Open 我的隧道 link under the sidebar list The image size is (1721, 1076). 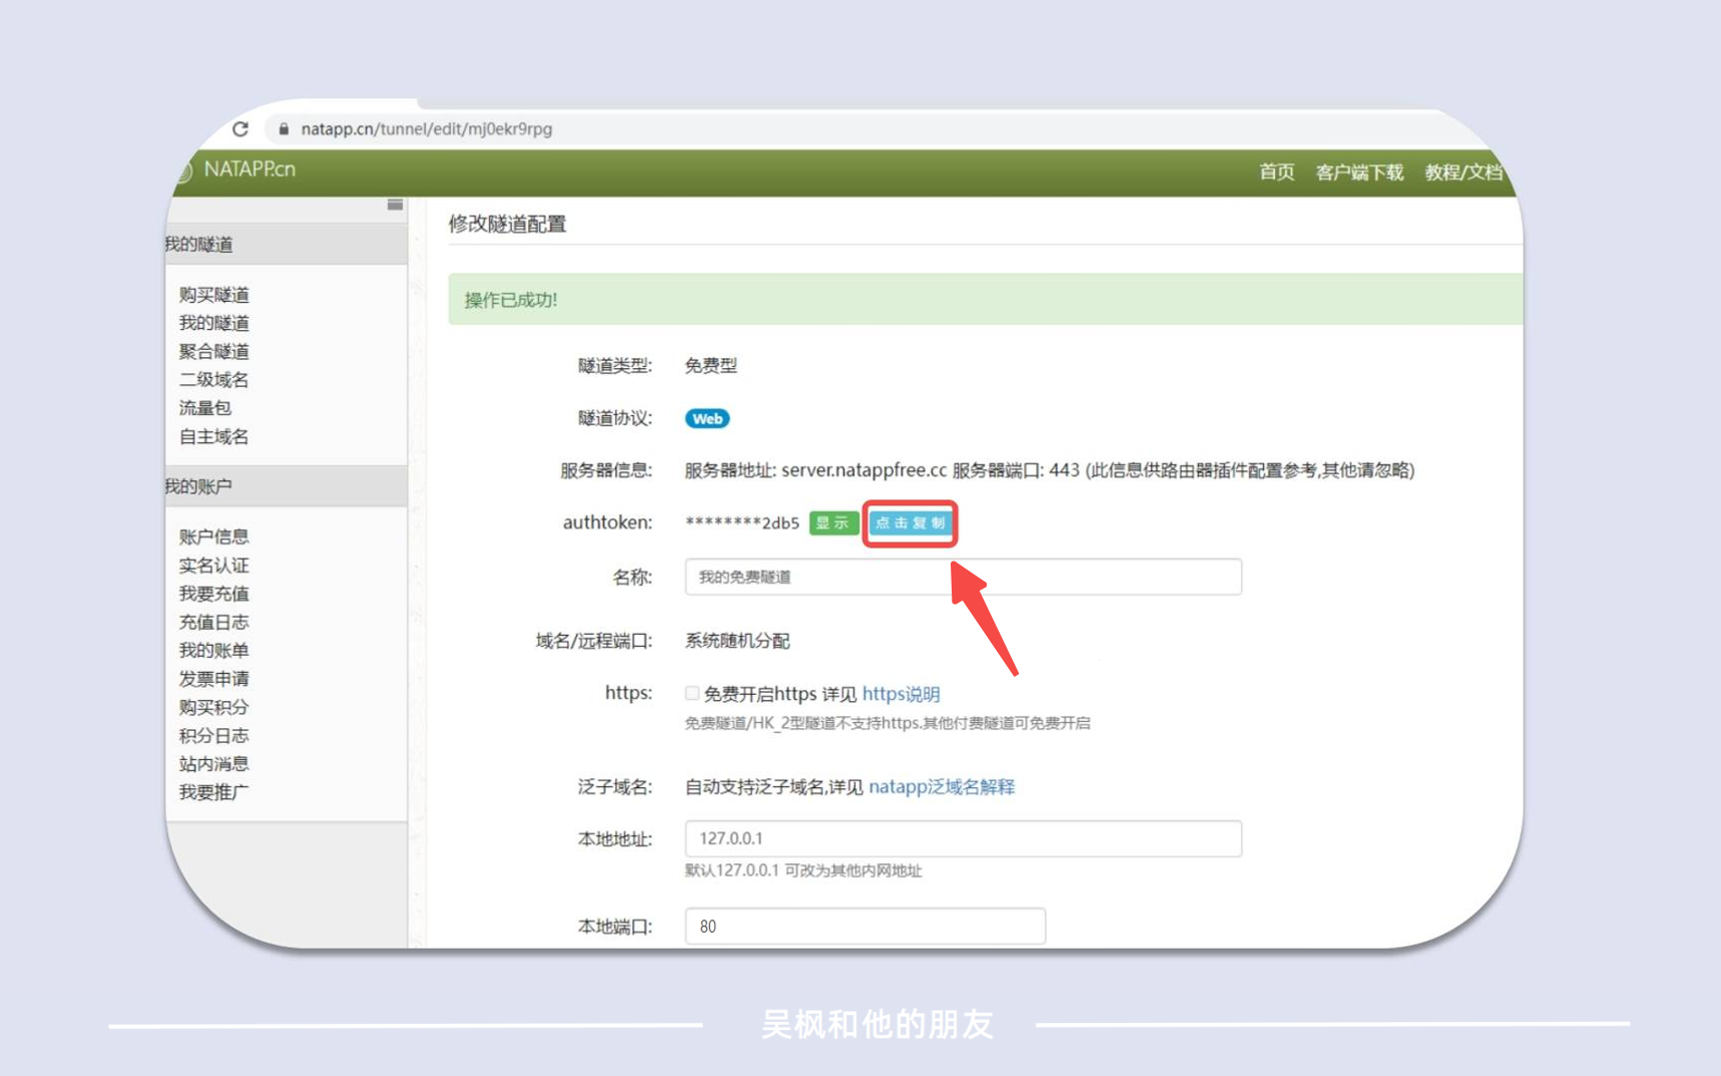pos(214,322)
